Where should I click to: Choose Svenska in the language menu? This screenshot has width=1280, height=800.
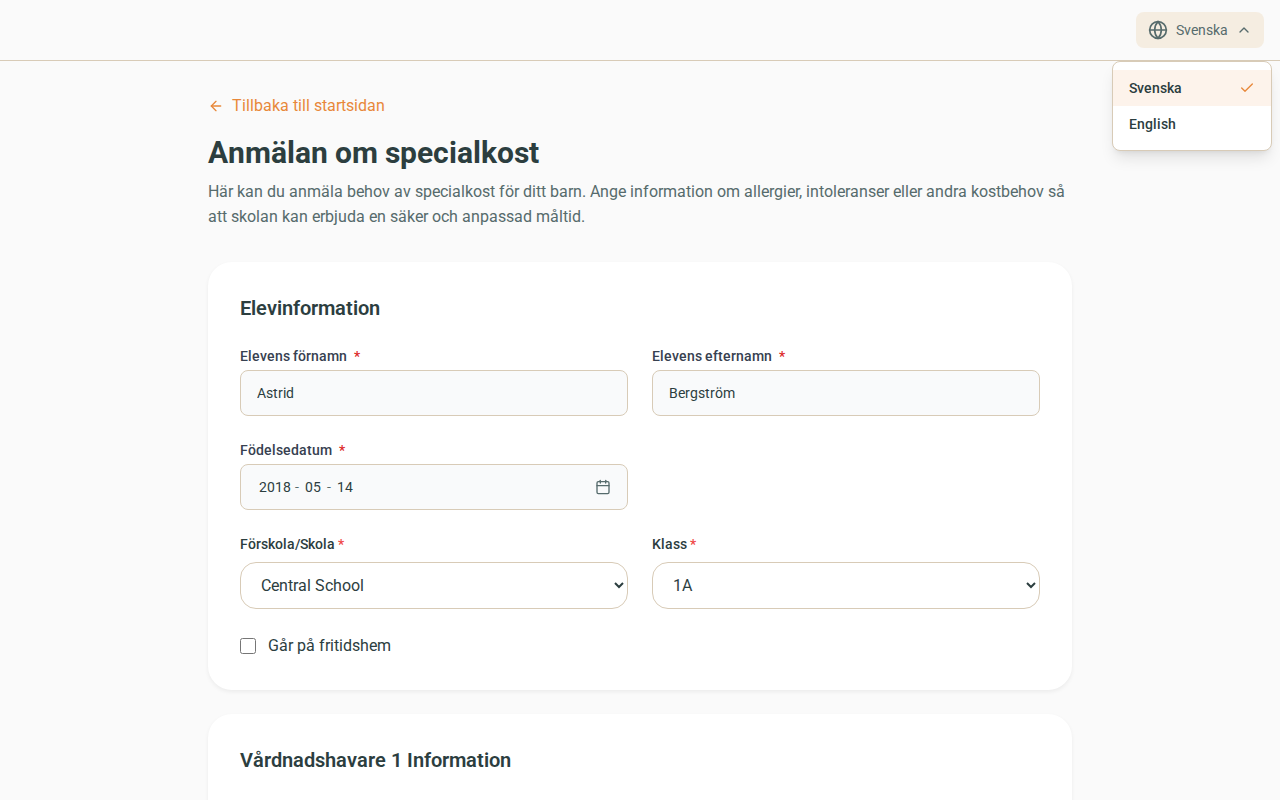[1192, 88]
